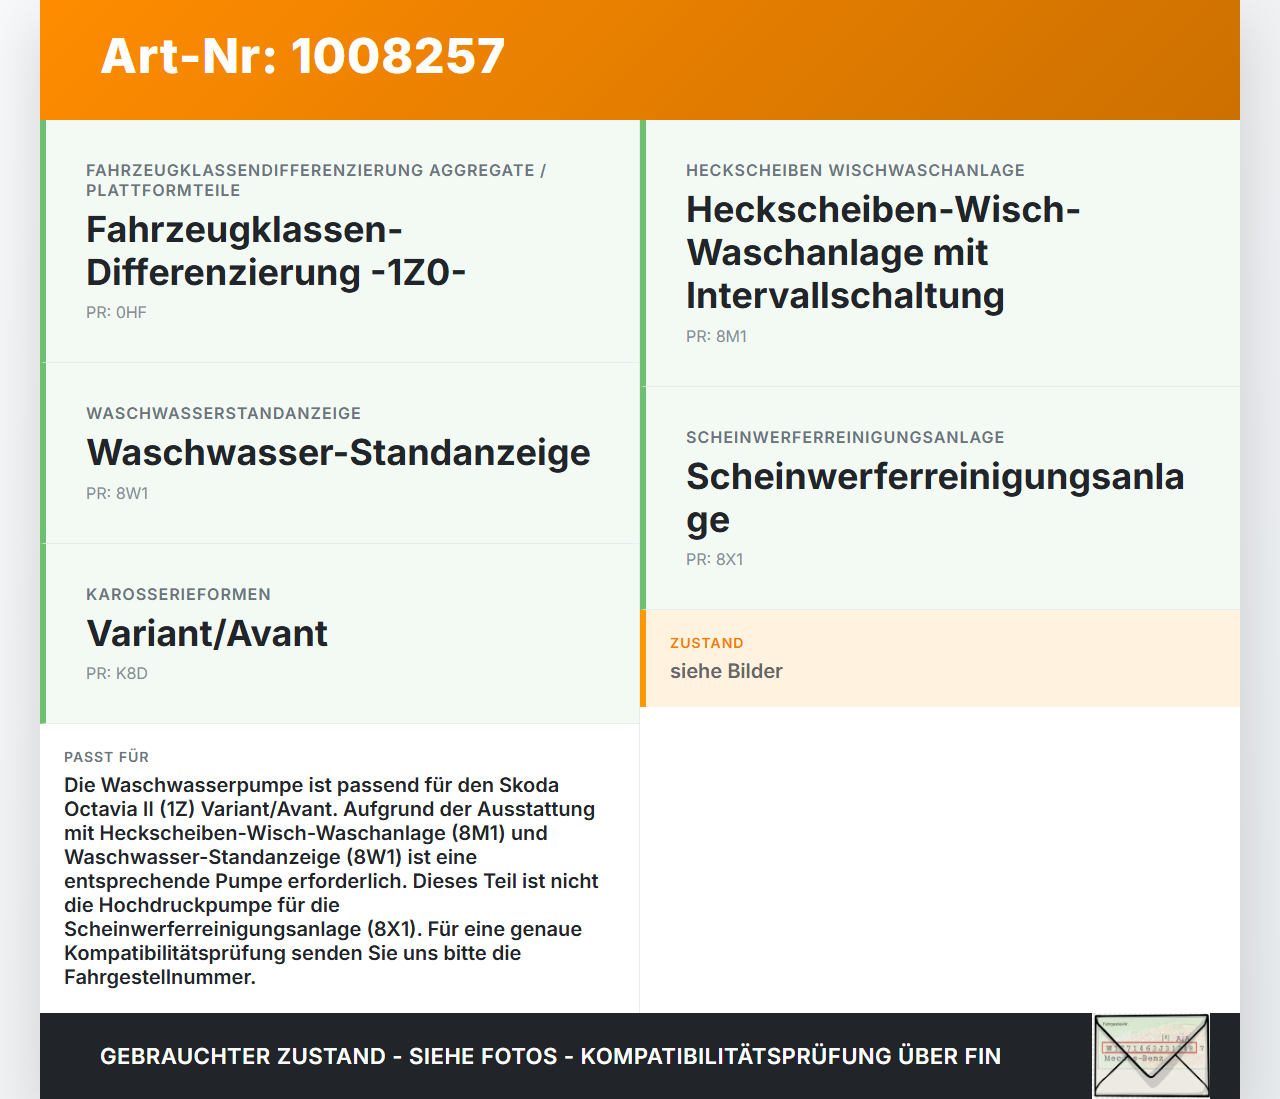Click the PR: 0HF code label
Image resolution: width=1280 pixels, height=1099 pixels.
coord(116,313)
